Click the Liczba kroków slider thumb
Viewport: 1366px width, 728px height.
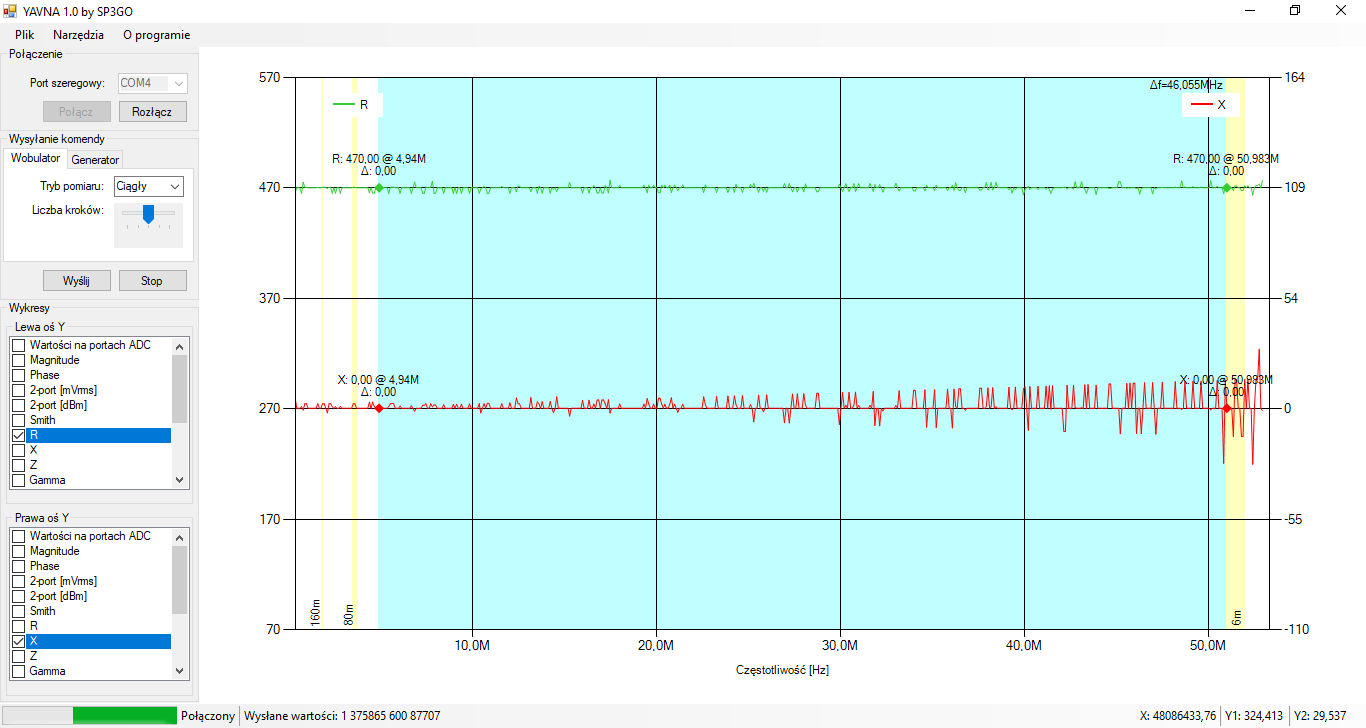148,213
